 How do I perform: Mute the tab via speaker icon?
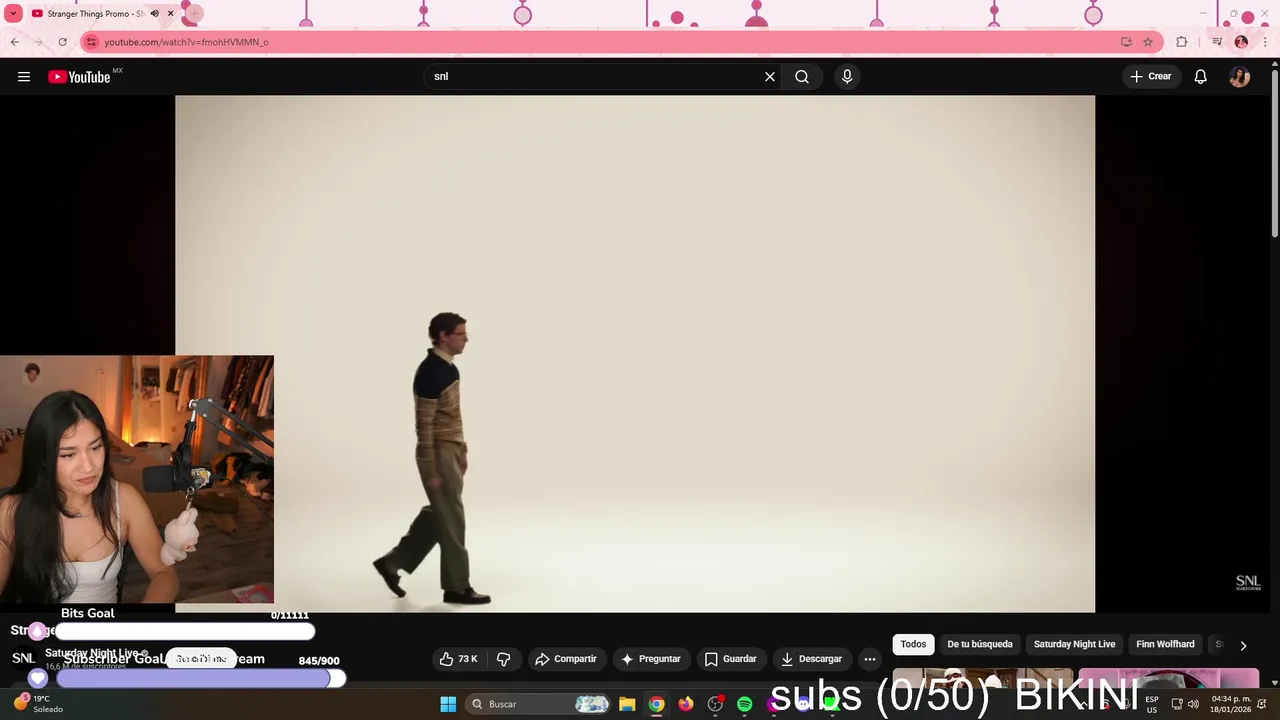click(x=154, y=14)
